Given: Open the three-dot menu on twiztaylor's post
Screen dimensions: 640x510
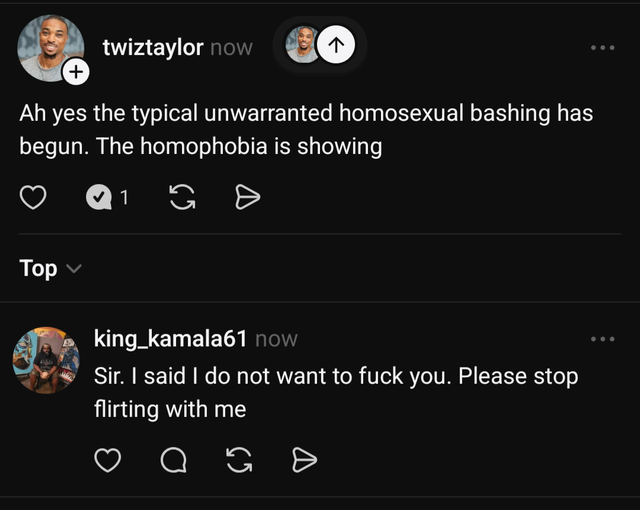Looking at the screenshot, I should [x=603, y=47].
